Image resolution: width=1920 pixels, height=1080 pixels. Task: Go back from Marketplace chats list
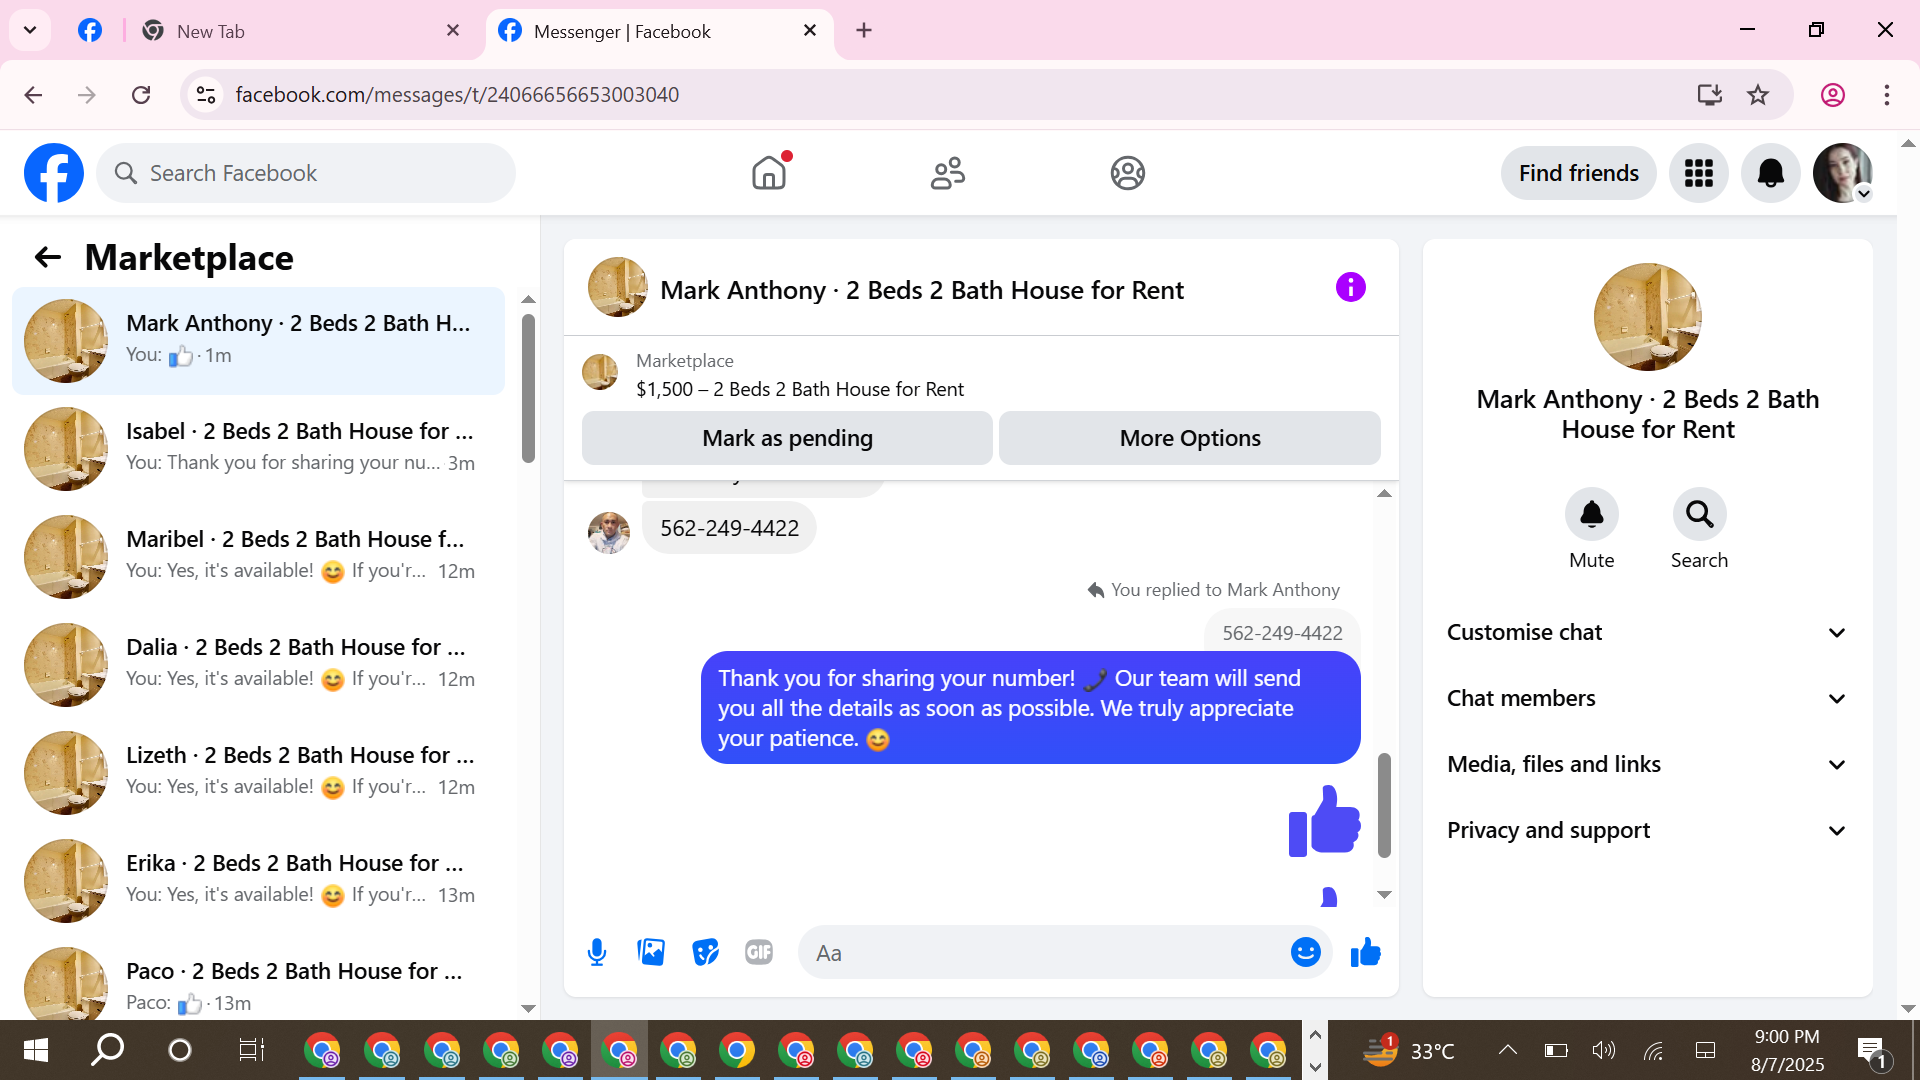48,258
